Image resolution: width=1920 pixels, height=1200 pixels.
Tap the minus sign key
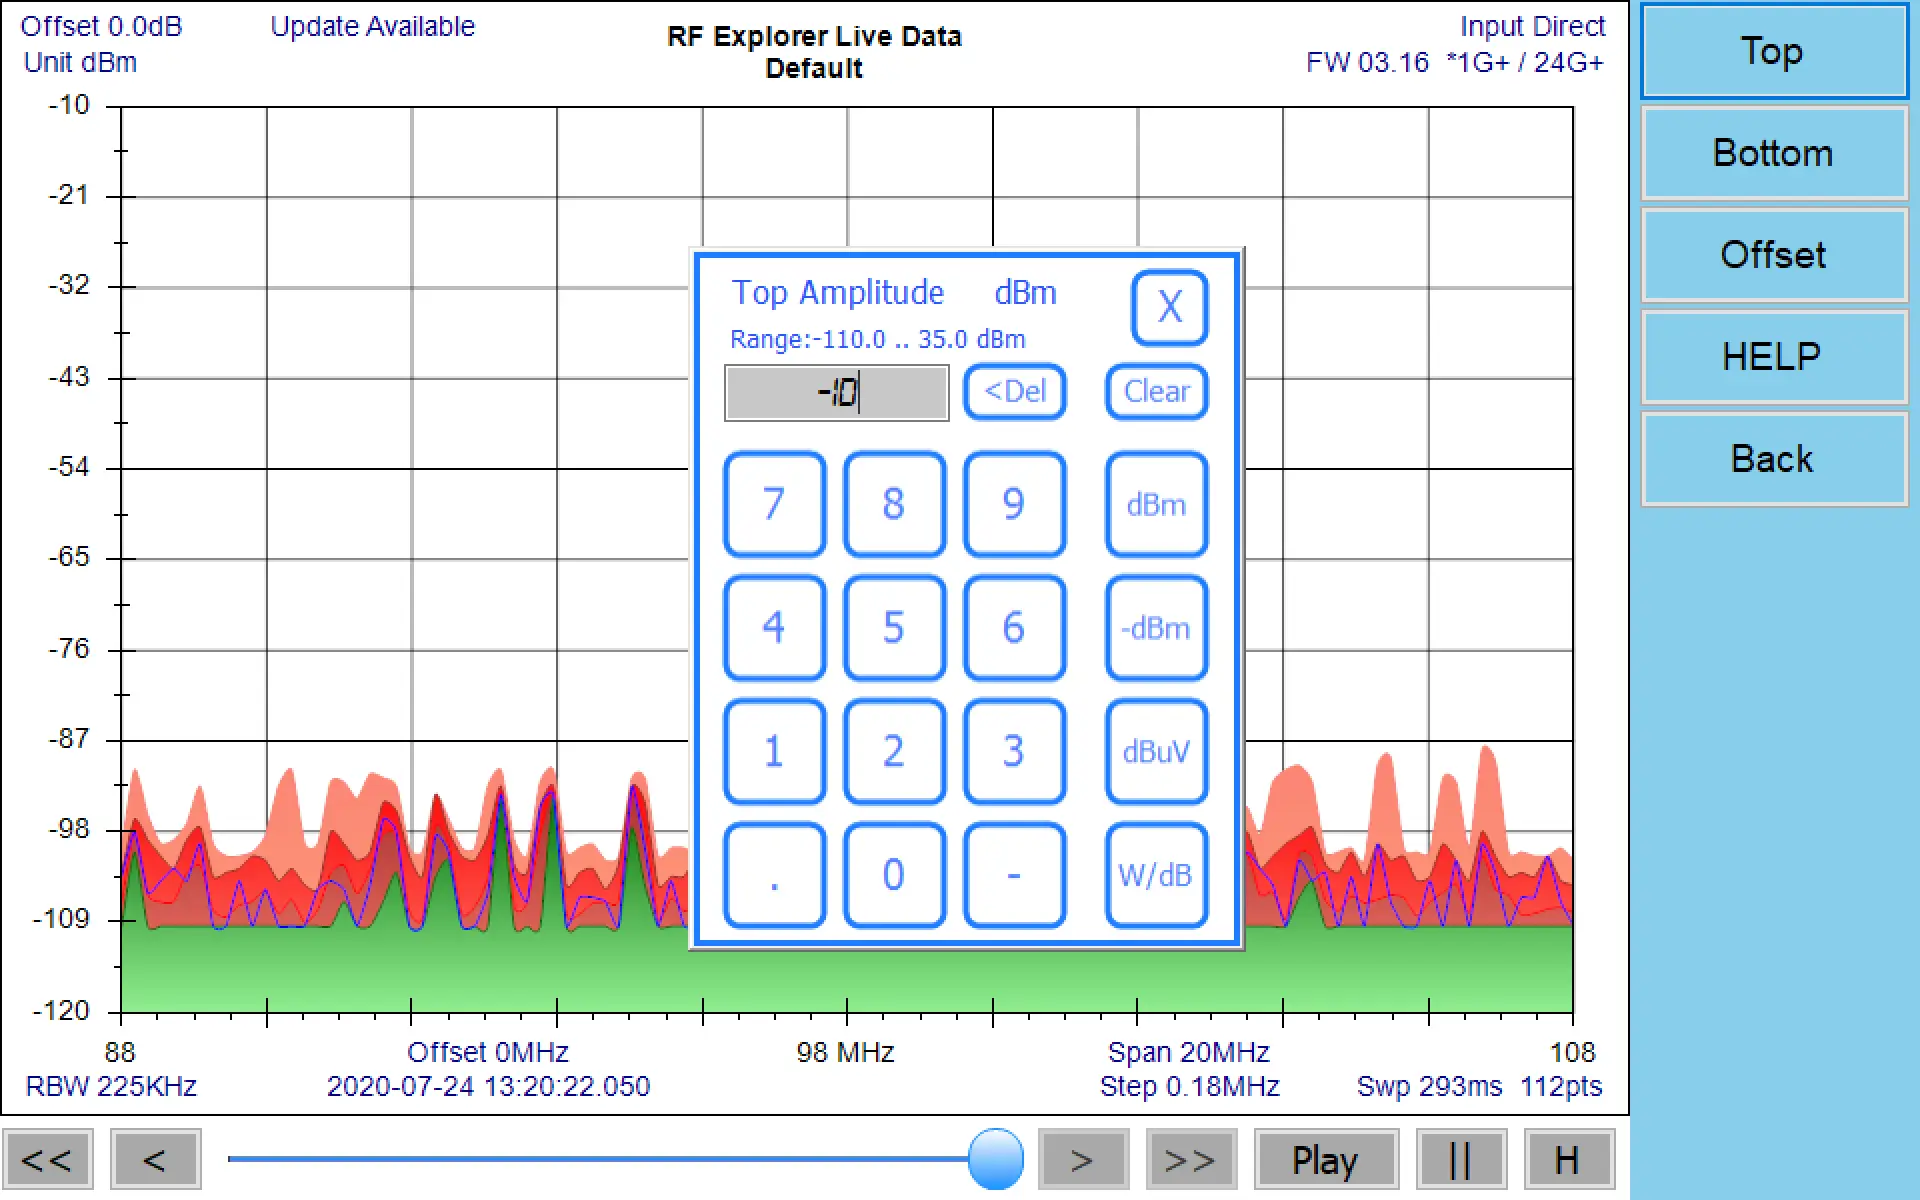pos(1014,876)
